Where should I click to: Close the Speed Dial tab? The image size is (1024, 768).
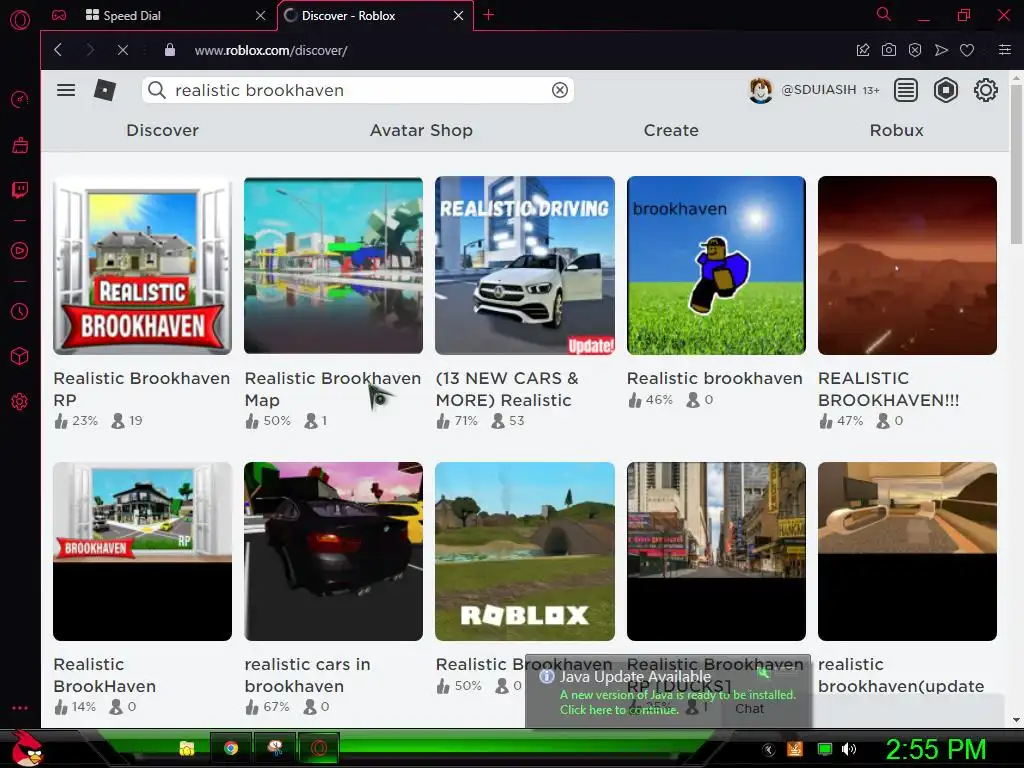(261, 15)
